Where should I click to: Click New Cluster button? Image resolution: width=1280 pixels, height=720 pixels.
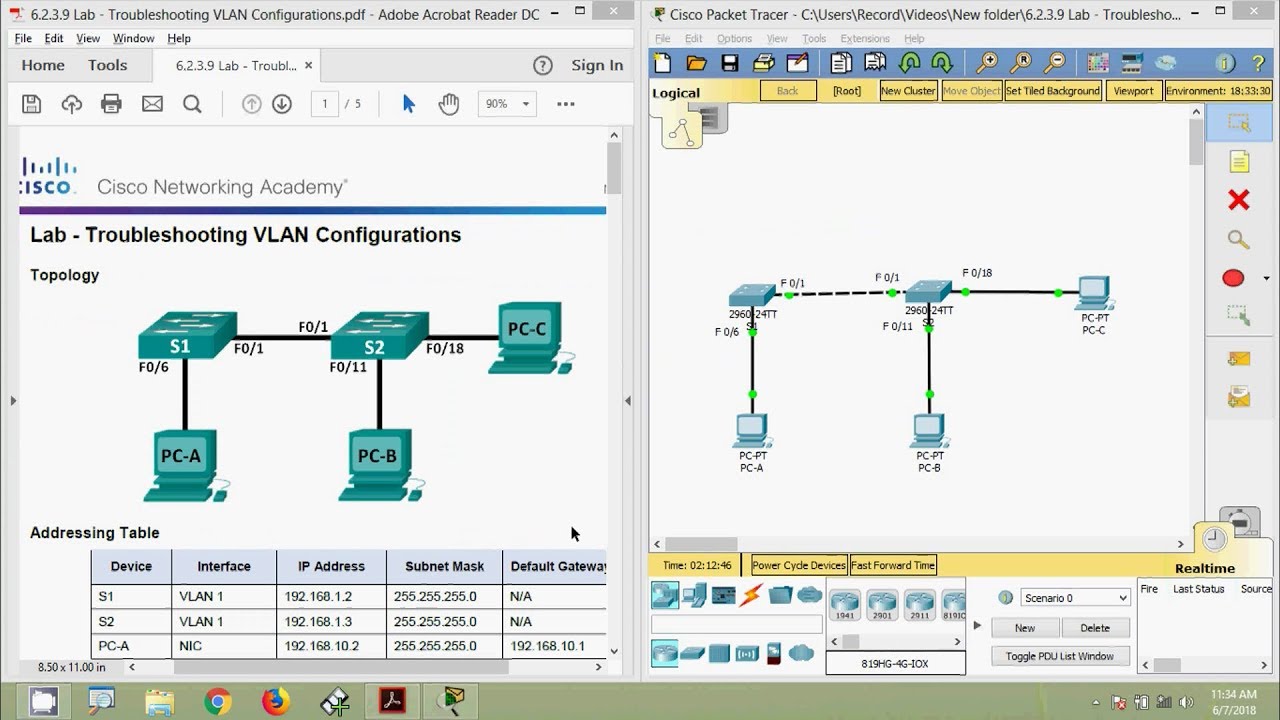point(908,91)
